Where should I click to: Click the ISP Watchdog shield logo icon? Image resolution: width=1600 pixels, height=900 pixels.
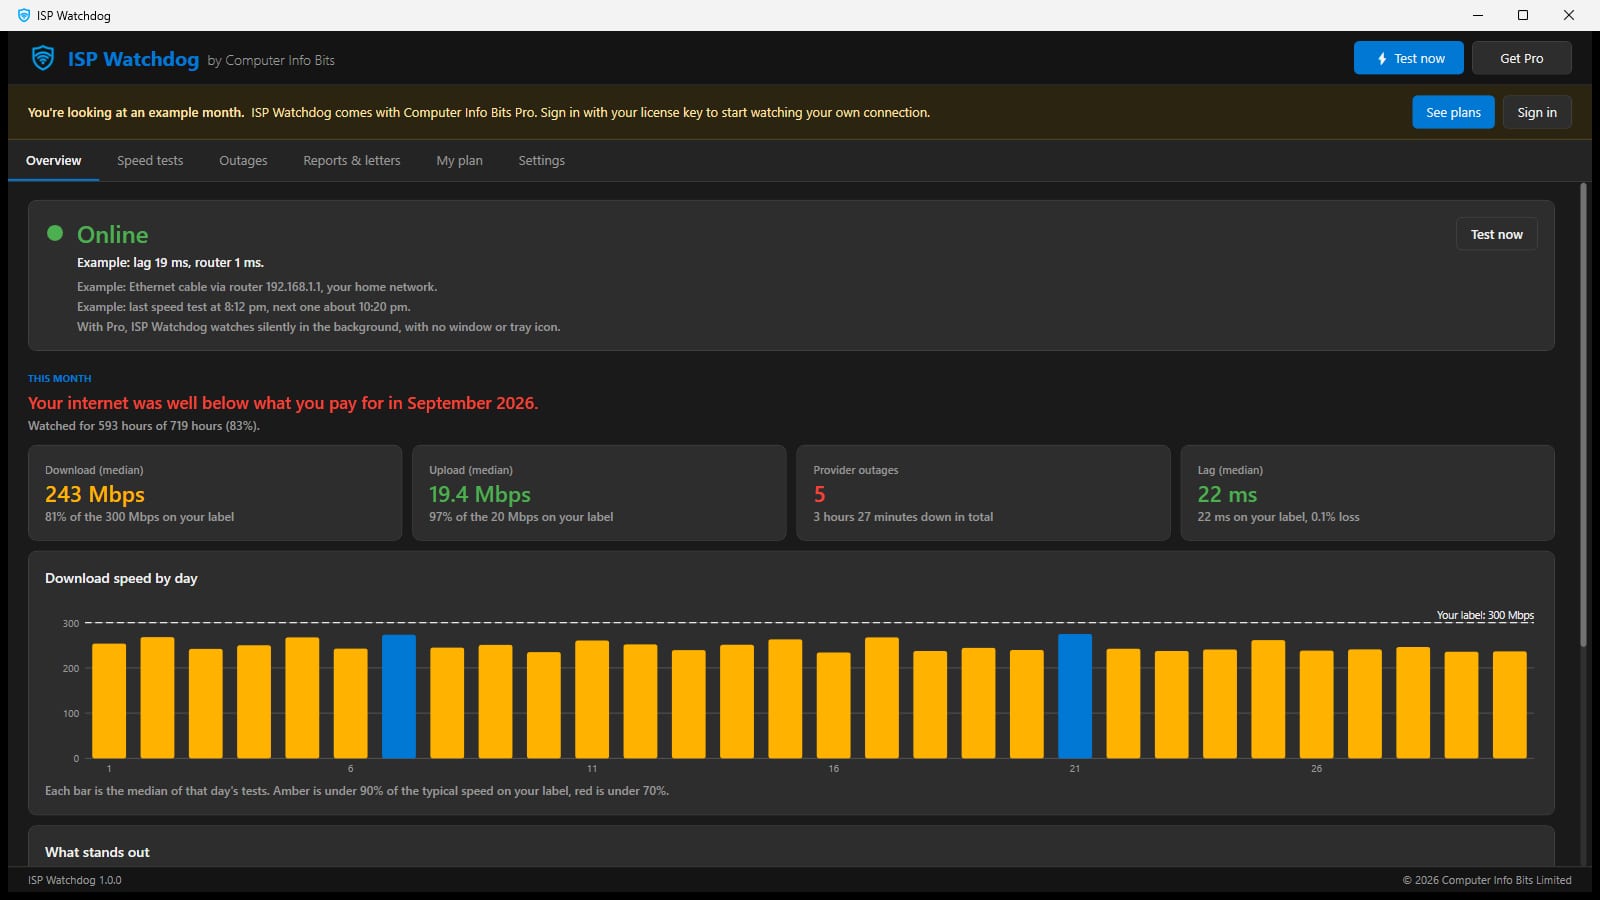coord(43,58)
